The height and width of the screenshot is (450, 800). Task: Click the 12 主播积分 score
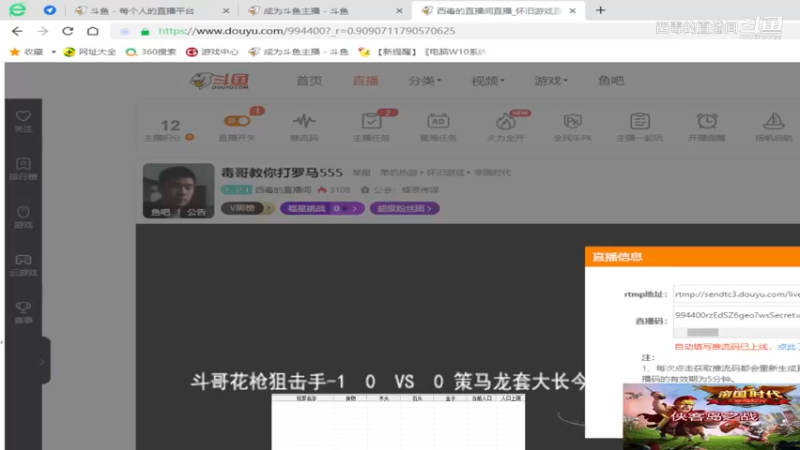tap(170, 130)
